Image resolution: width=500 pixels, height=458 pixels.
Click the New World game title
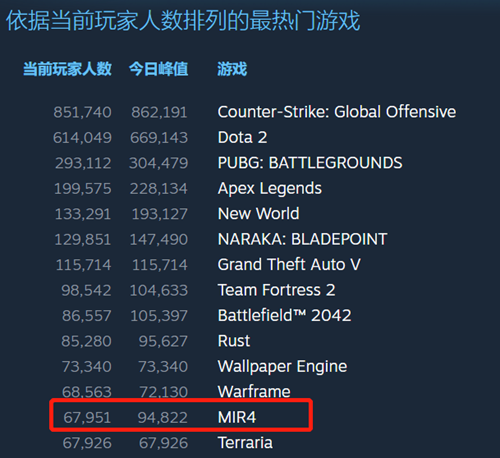pyautogui.click(x=258, y=214)
